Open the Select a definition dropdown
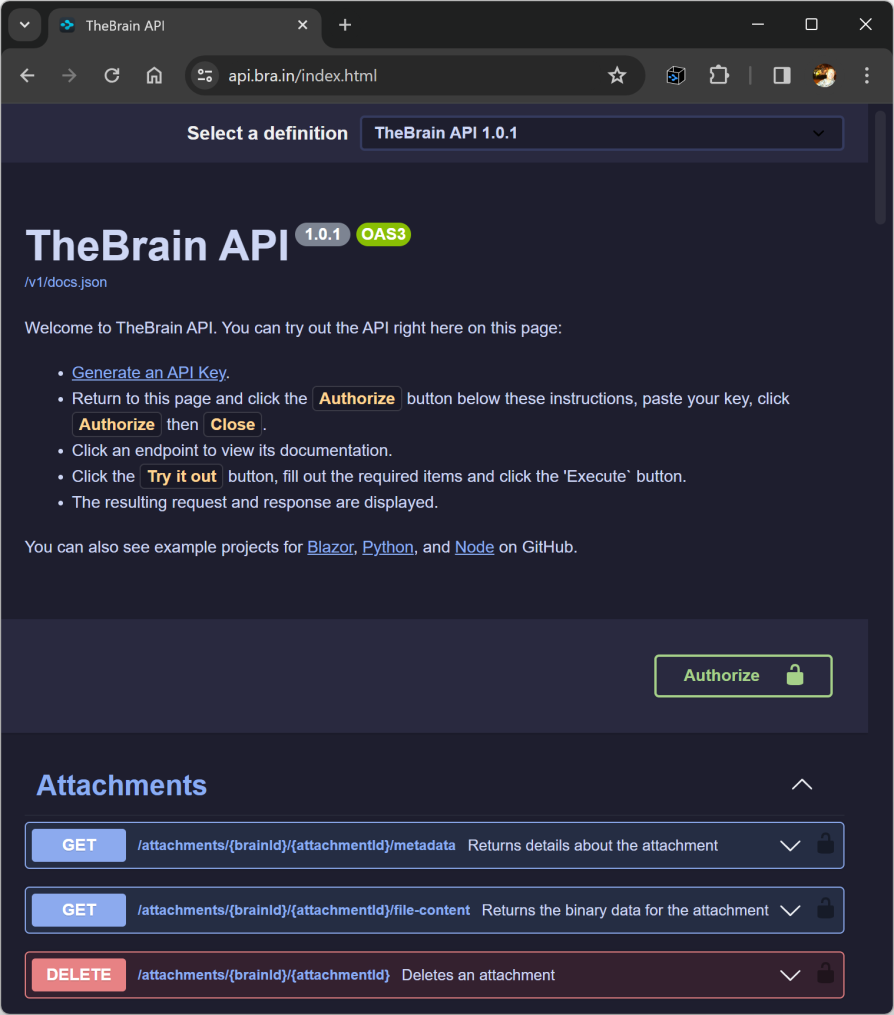 click(601, 133)
